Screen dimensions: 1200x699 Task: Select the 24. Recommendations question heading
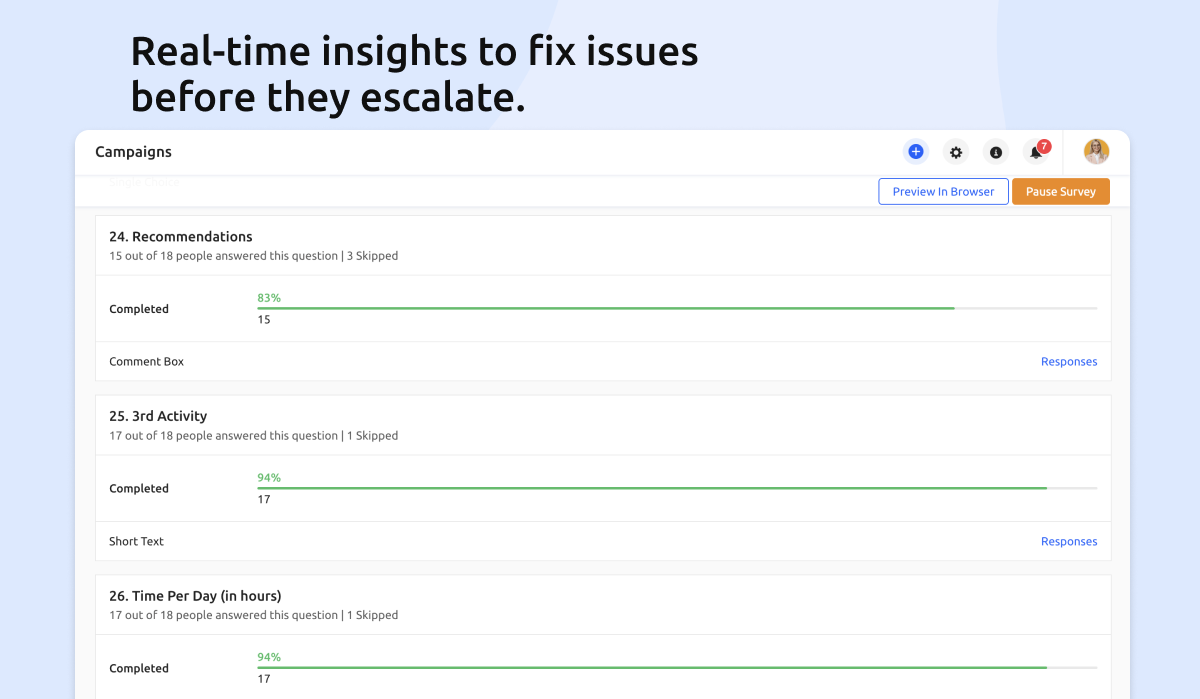tap(181, 237)
